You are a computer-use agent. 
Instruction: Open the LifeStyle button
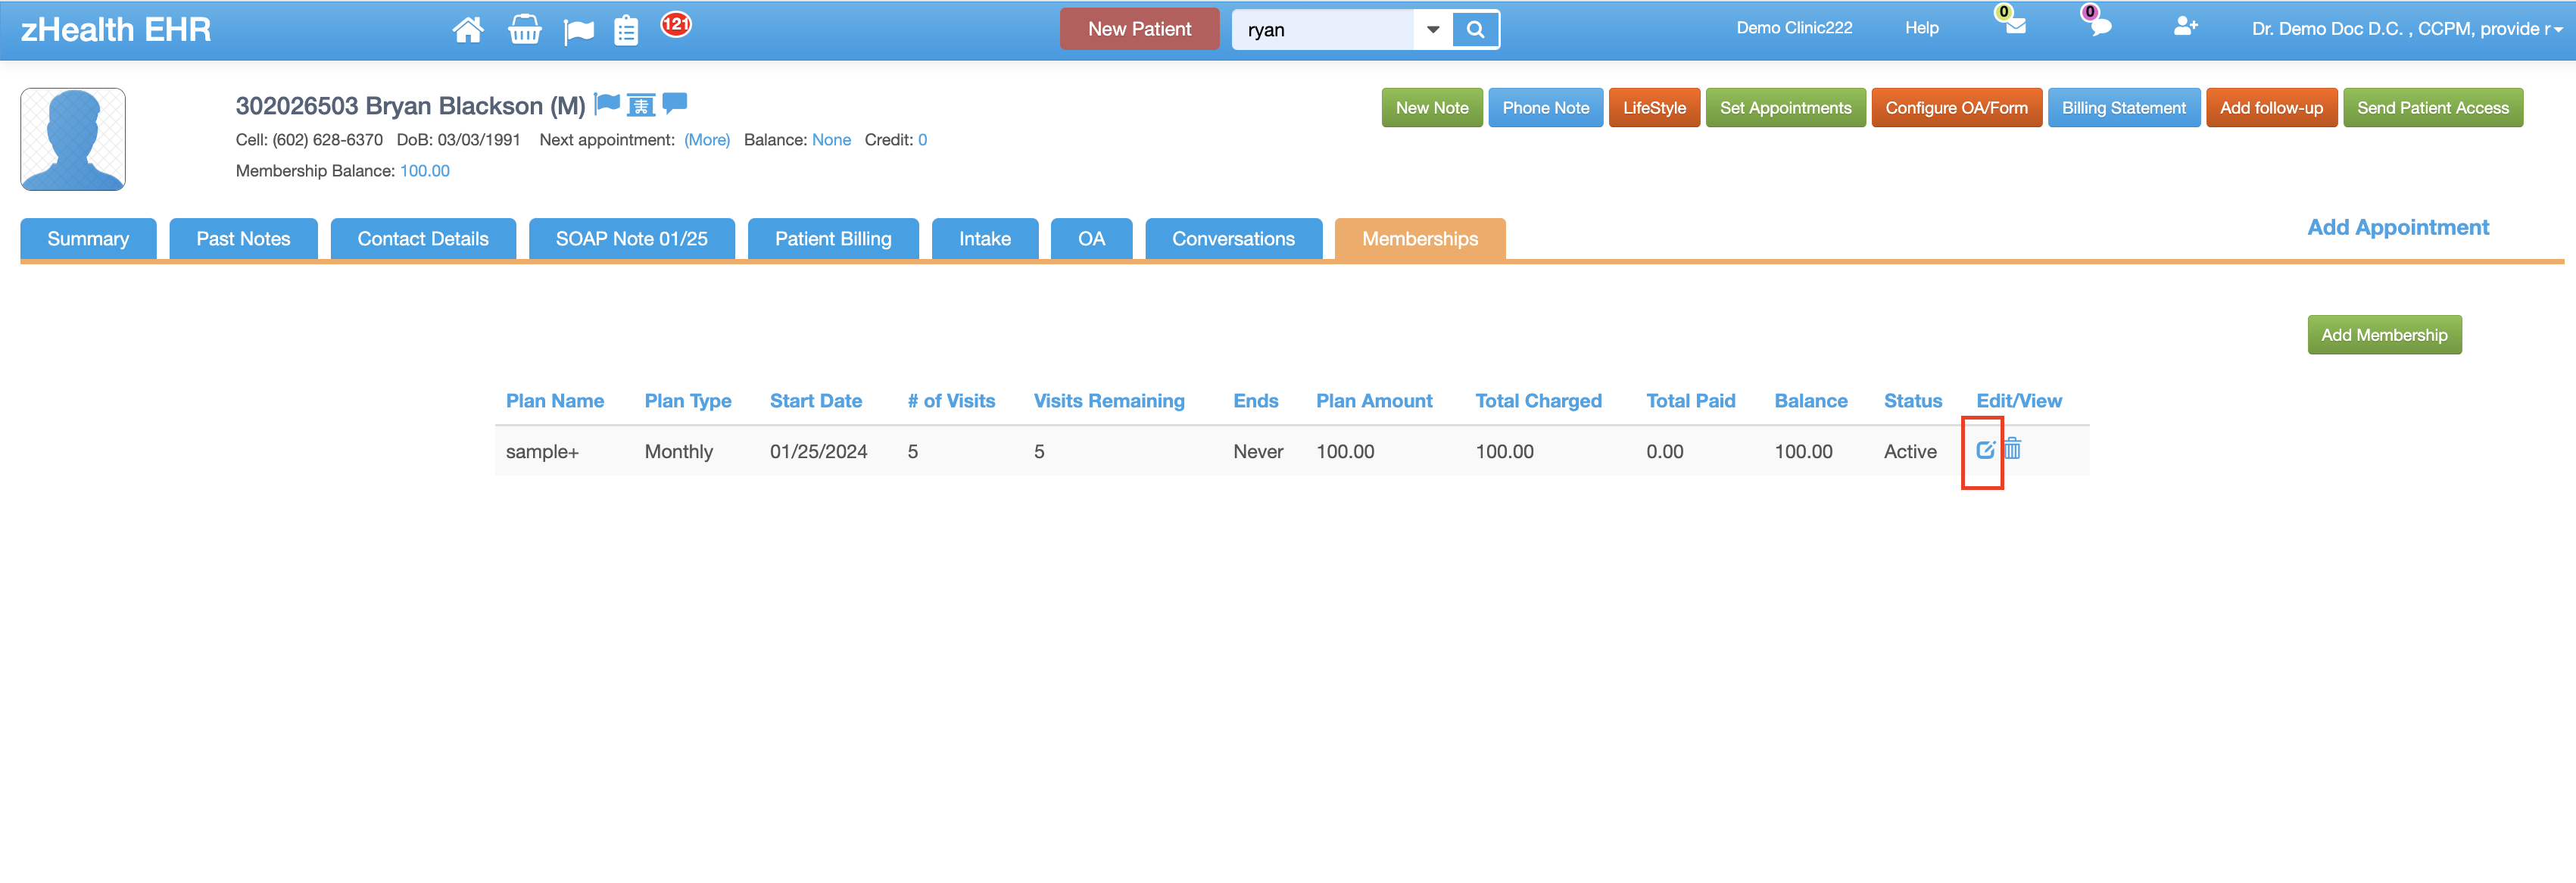coord(1654,108)
